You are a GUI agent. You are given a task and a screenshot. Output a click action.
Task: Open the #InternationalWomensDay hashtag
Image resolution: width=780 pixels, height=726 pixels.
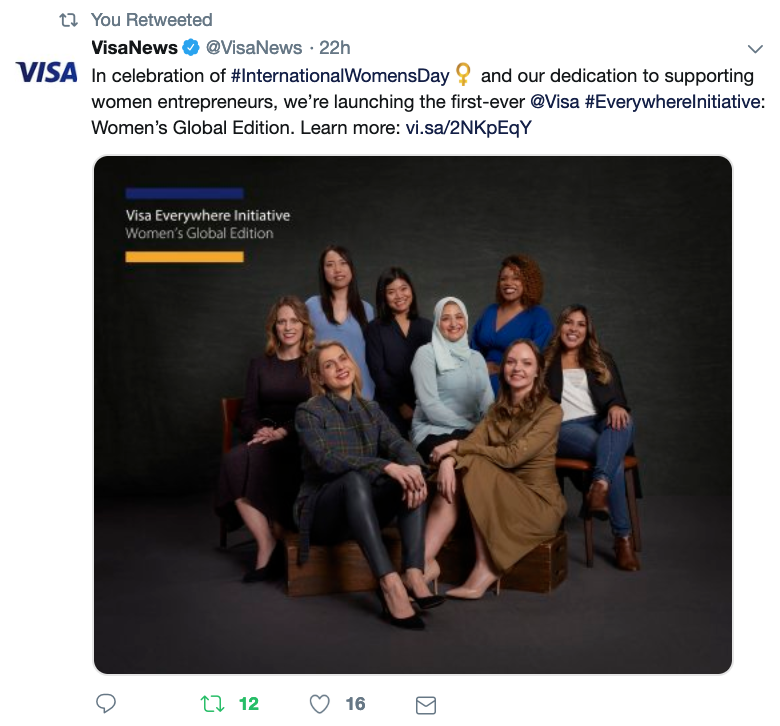340,76
